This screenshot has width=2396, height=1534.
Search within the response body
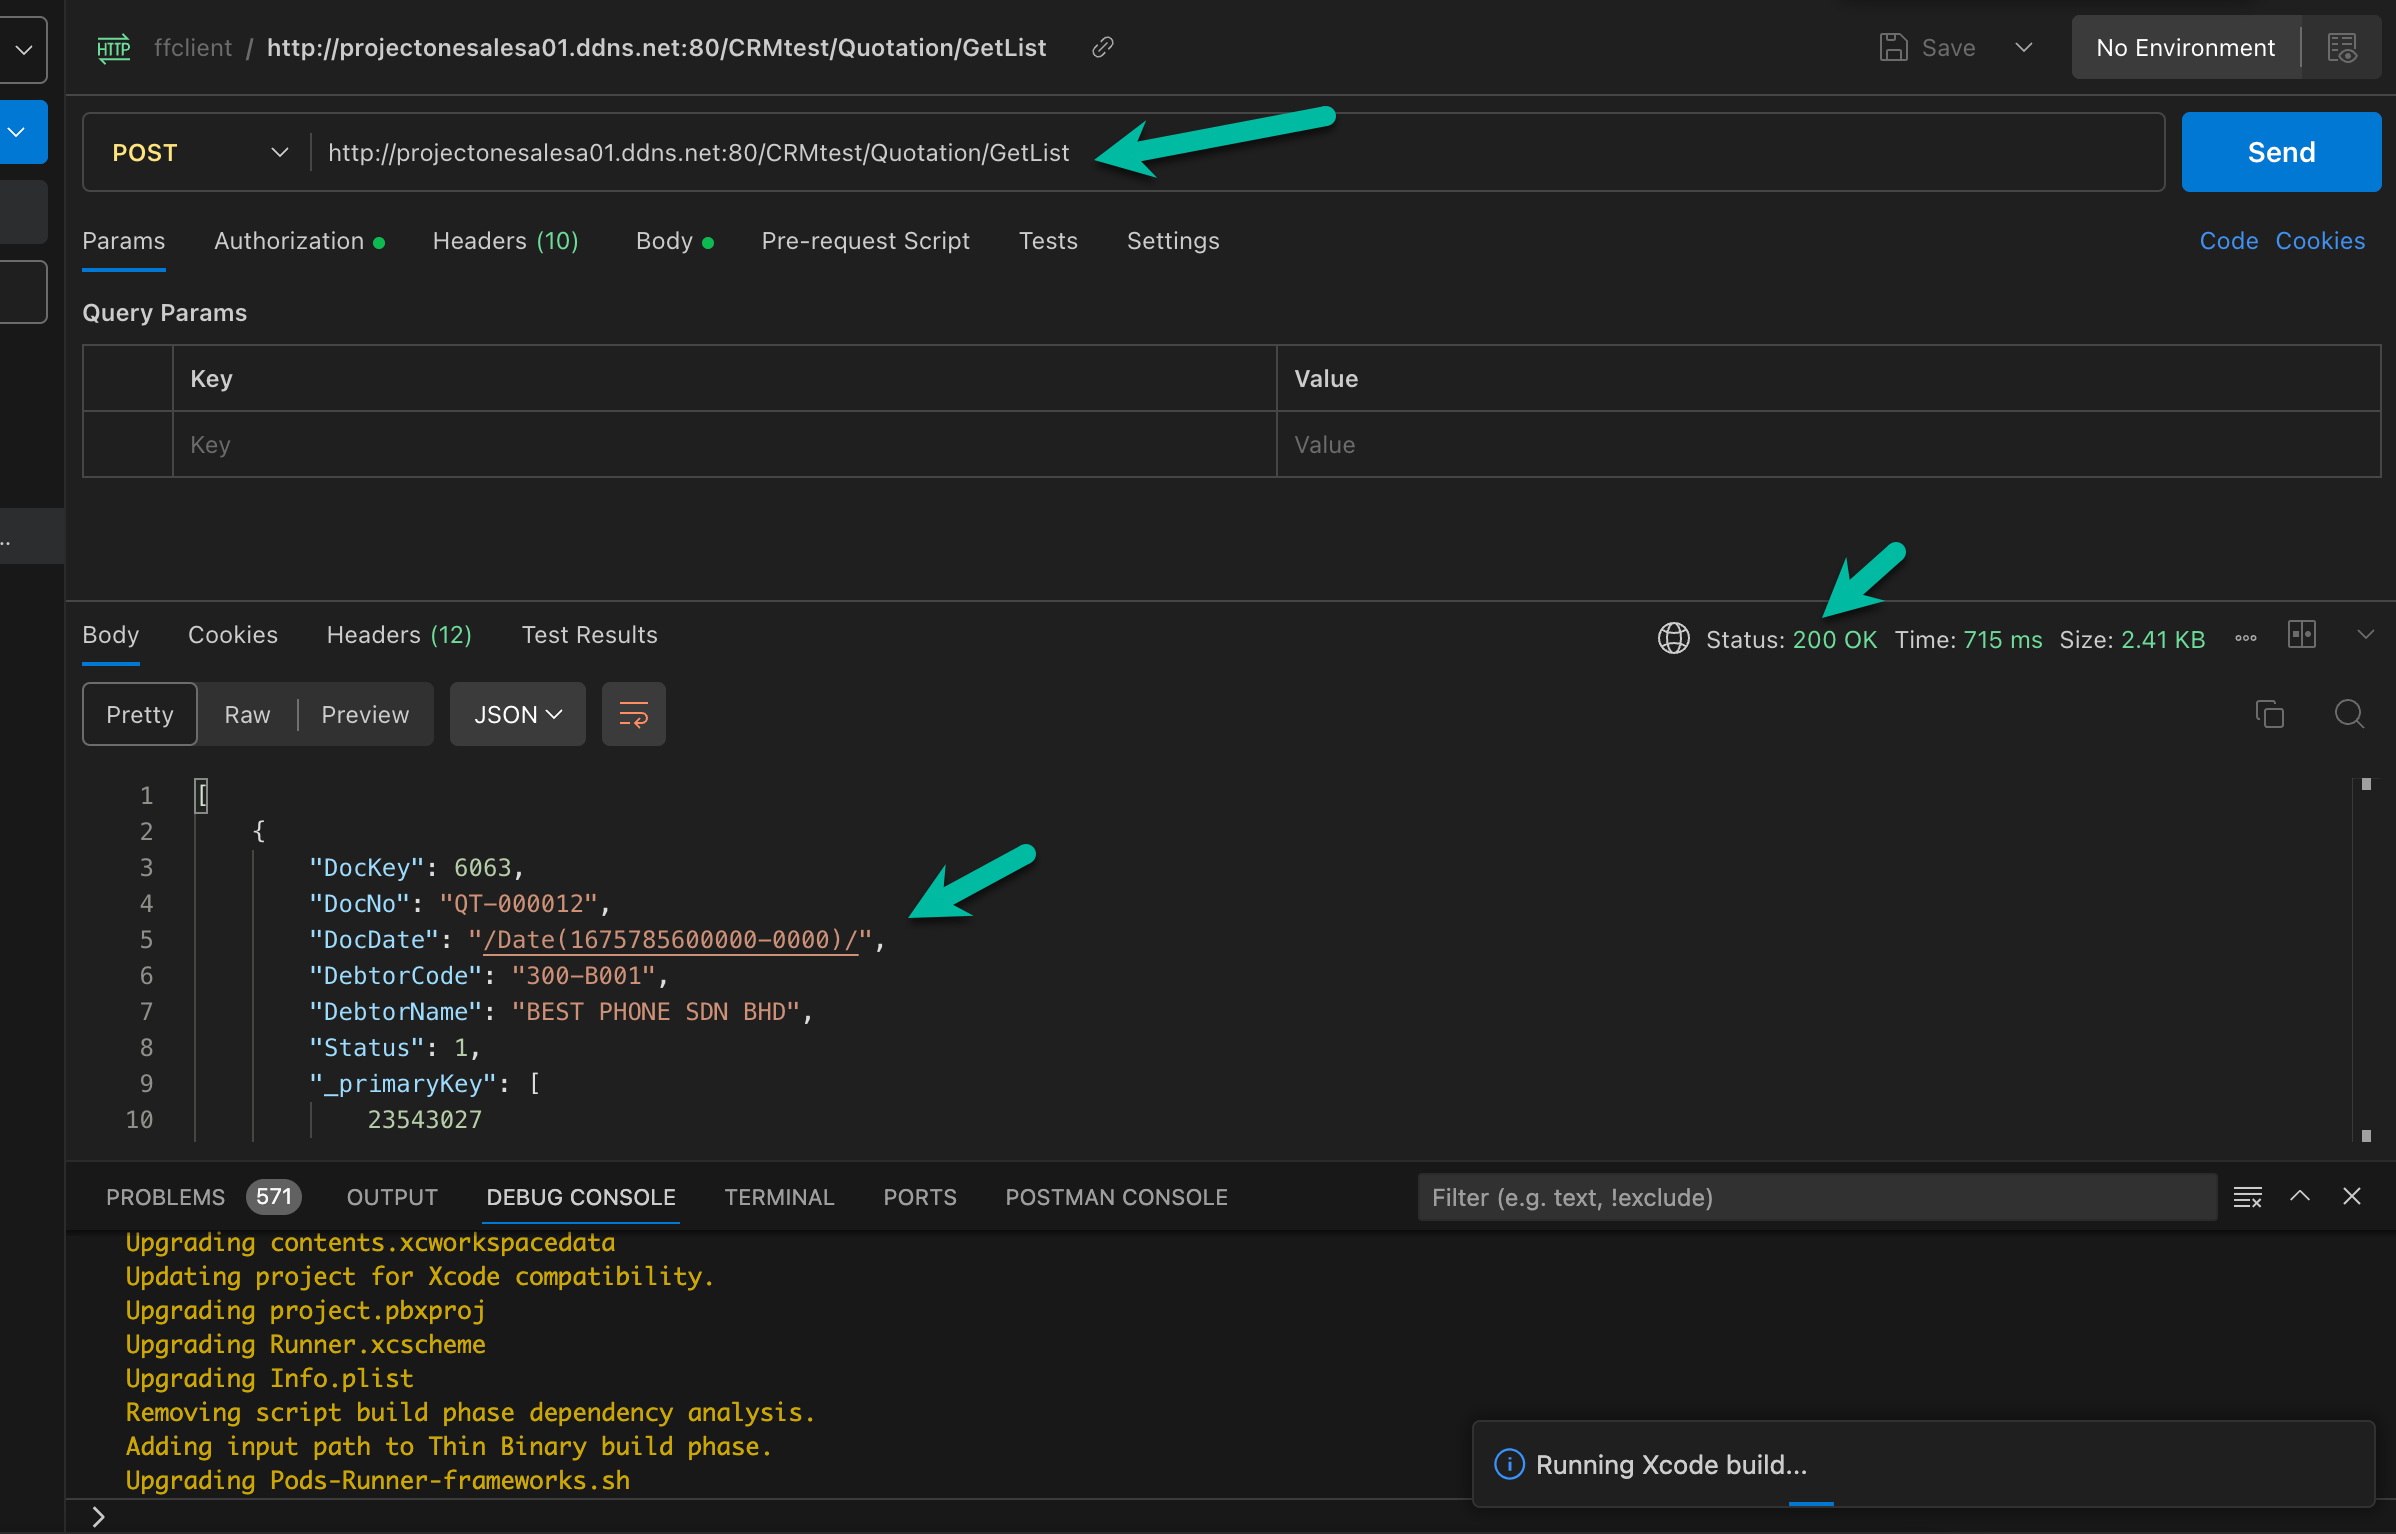point(2349,713)
